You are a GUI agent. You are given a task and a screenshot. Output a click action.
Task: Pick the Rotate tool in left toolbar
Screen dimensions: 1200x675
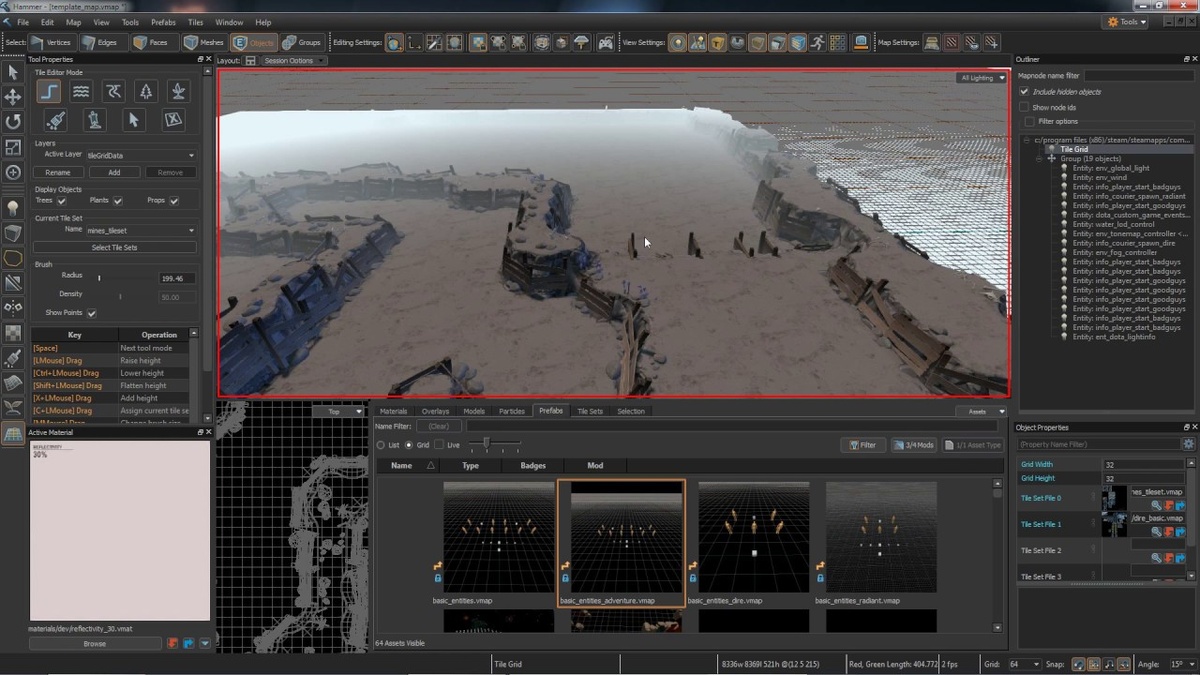click(13, 122)
